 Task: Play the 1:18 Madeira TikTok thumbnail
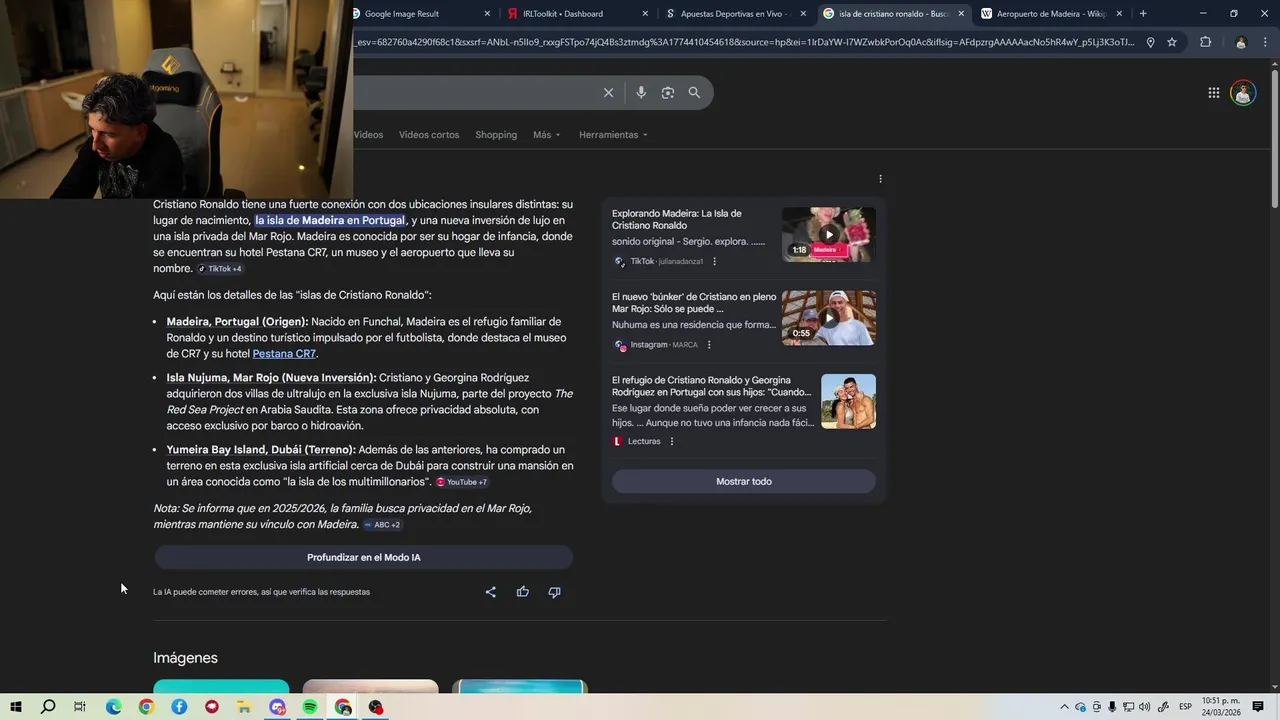pyautogui.click(x=828, y=235)
